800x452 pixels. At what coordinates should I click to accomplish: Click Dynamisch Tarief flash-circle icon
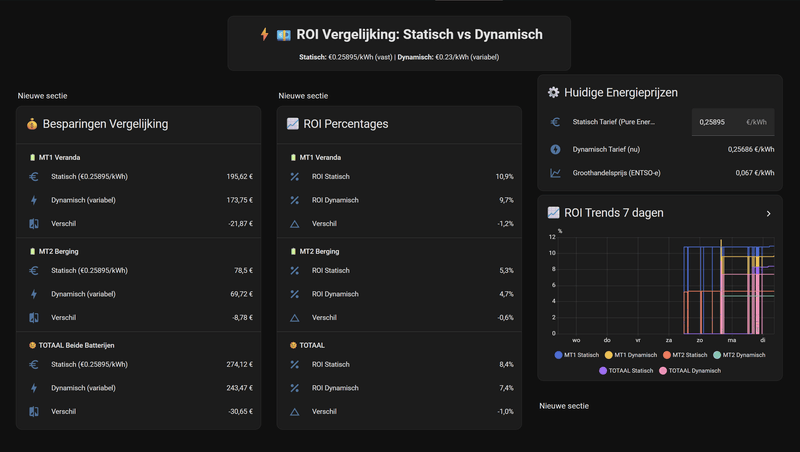(x=555, y=150)
